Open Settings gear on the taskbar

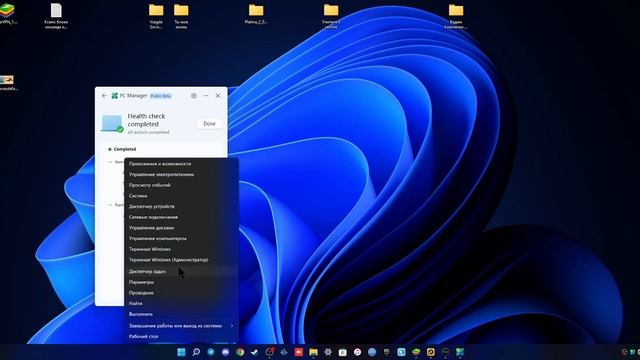tap(328, 352)
